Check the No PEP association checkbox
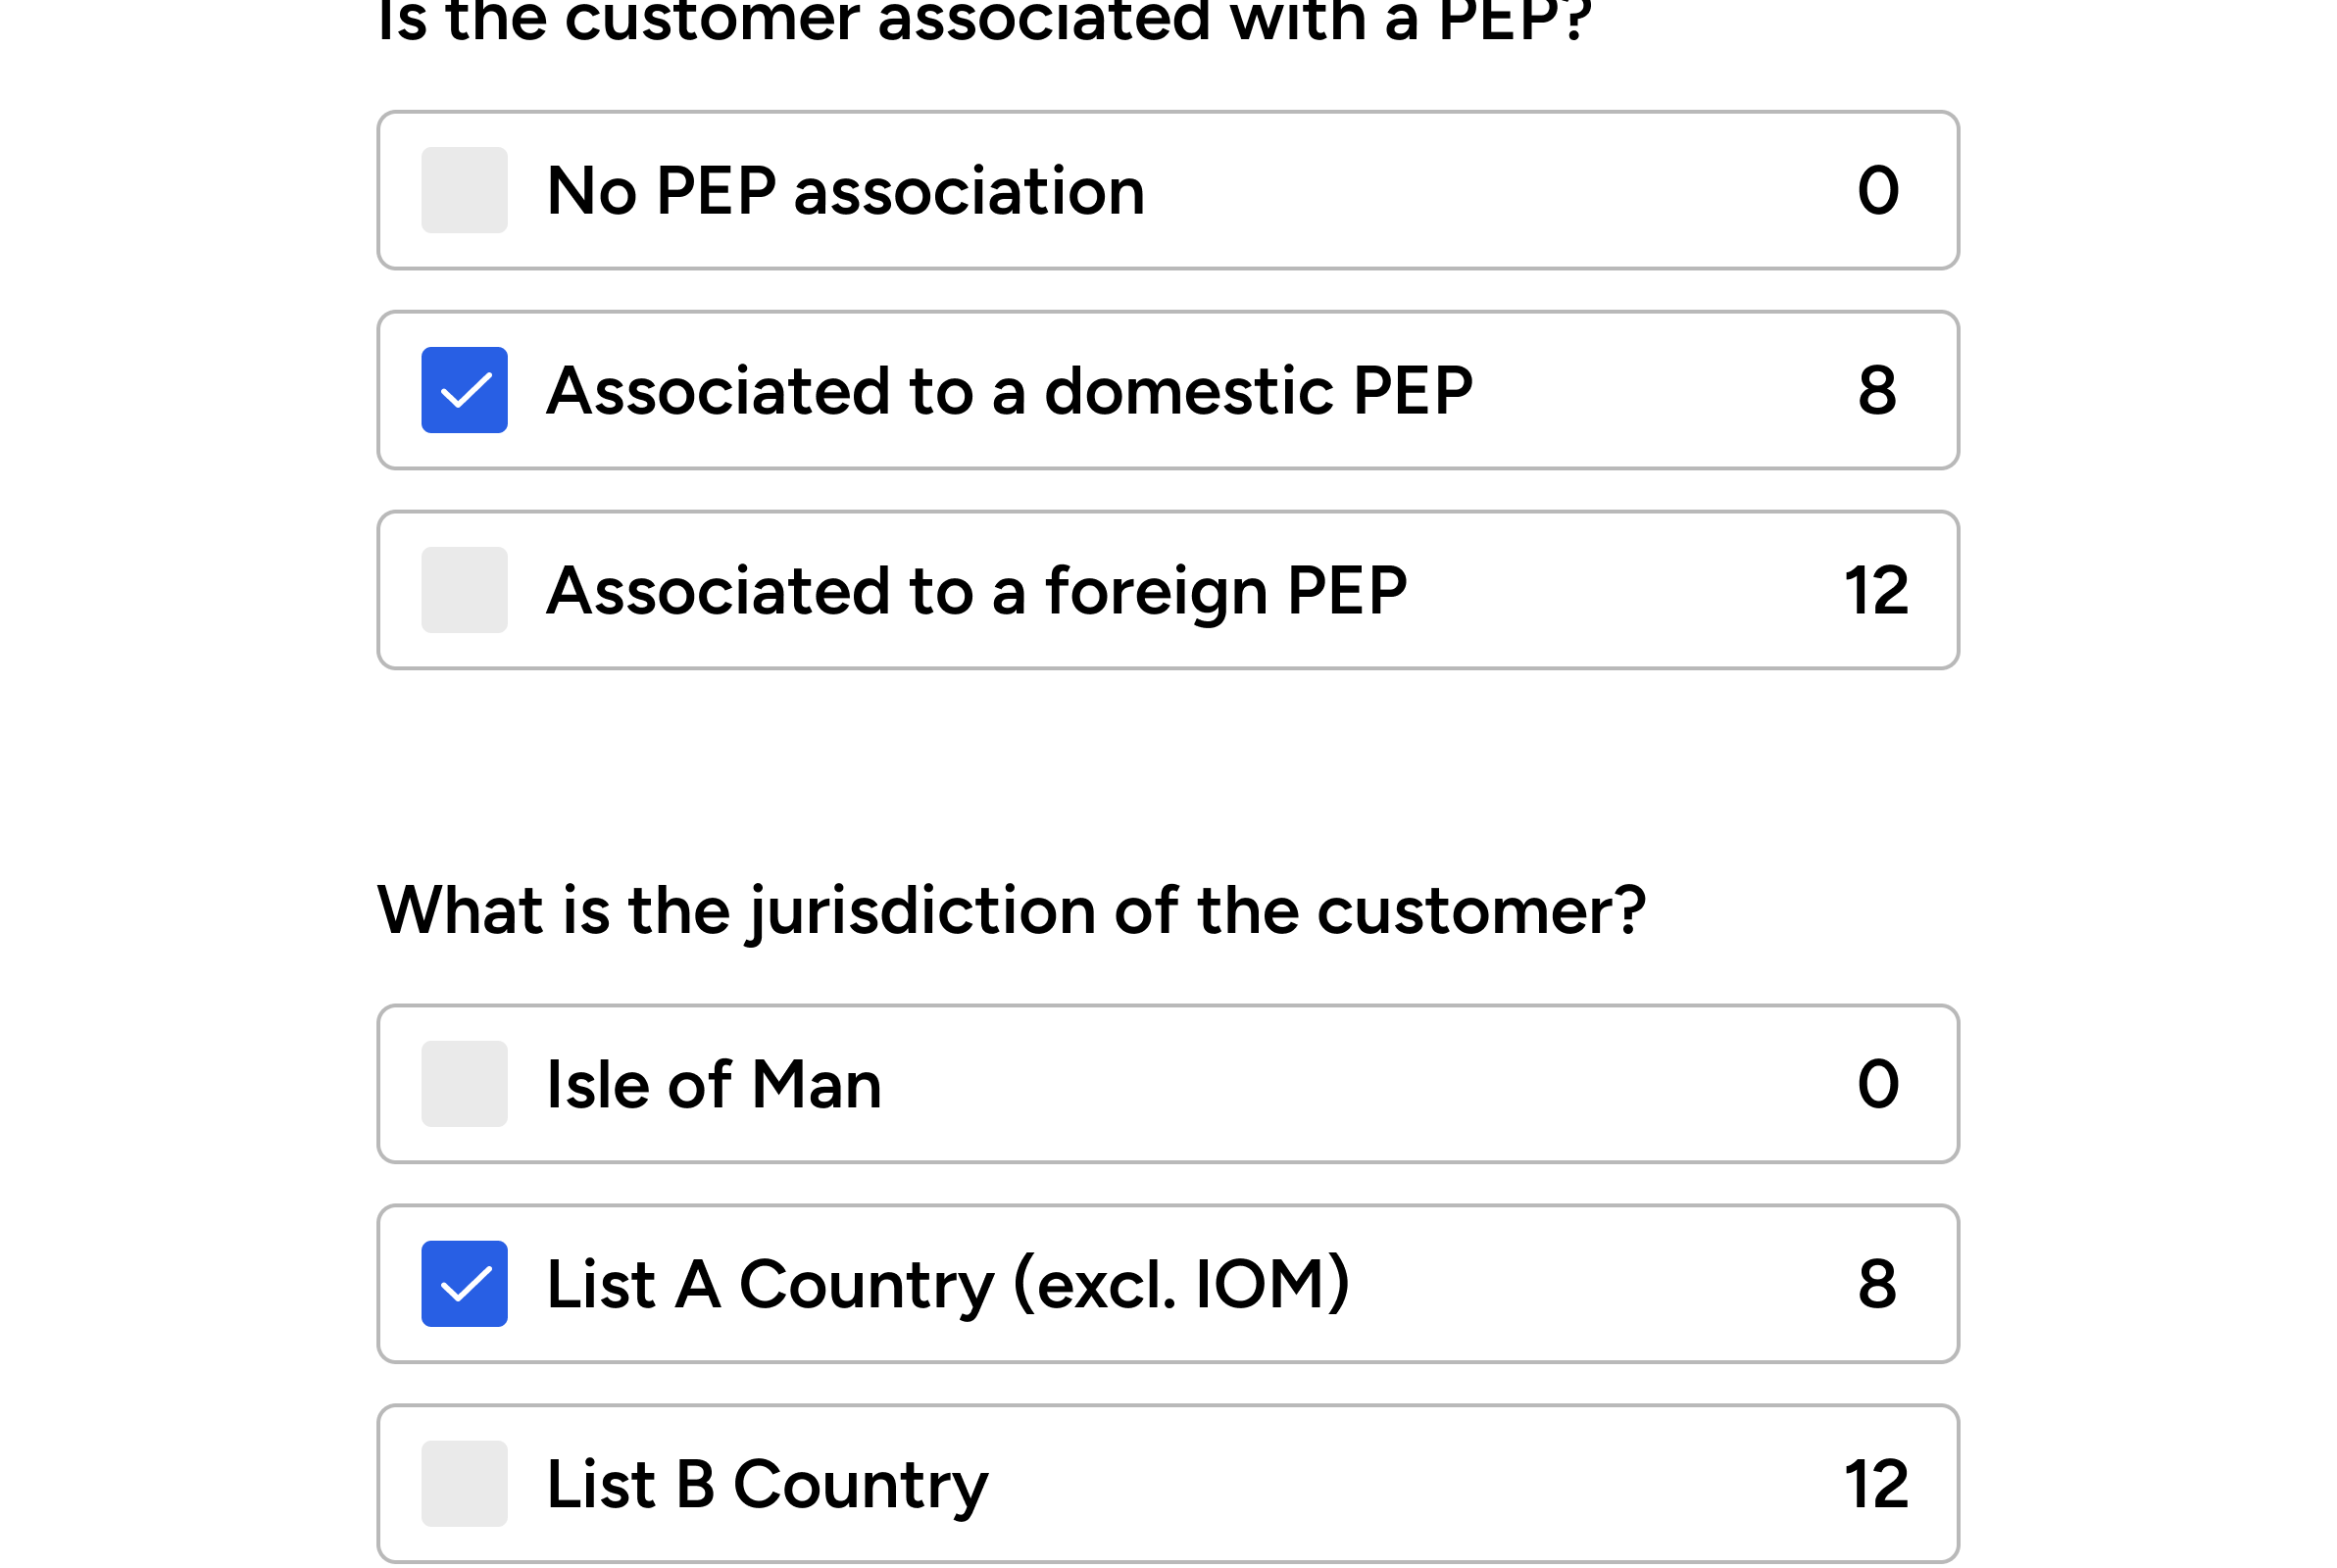2337x1568 pixels. [x=464, y=190]
